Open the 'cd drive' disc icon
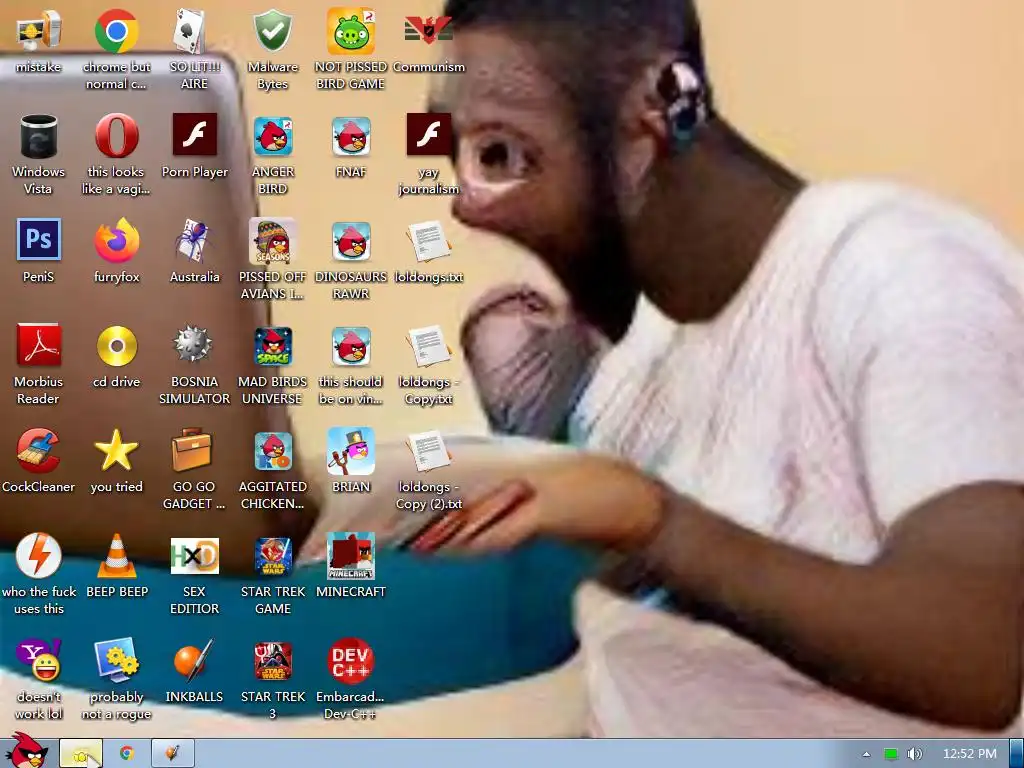The height and width of the screenshot is (768, 1024). [x=116, y=345]
